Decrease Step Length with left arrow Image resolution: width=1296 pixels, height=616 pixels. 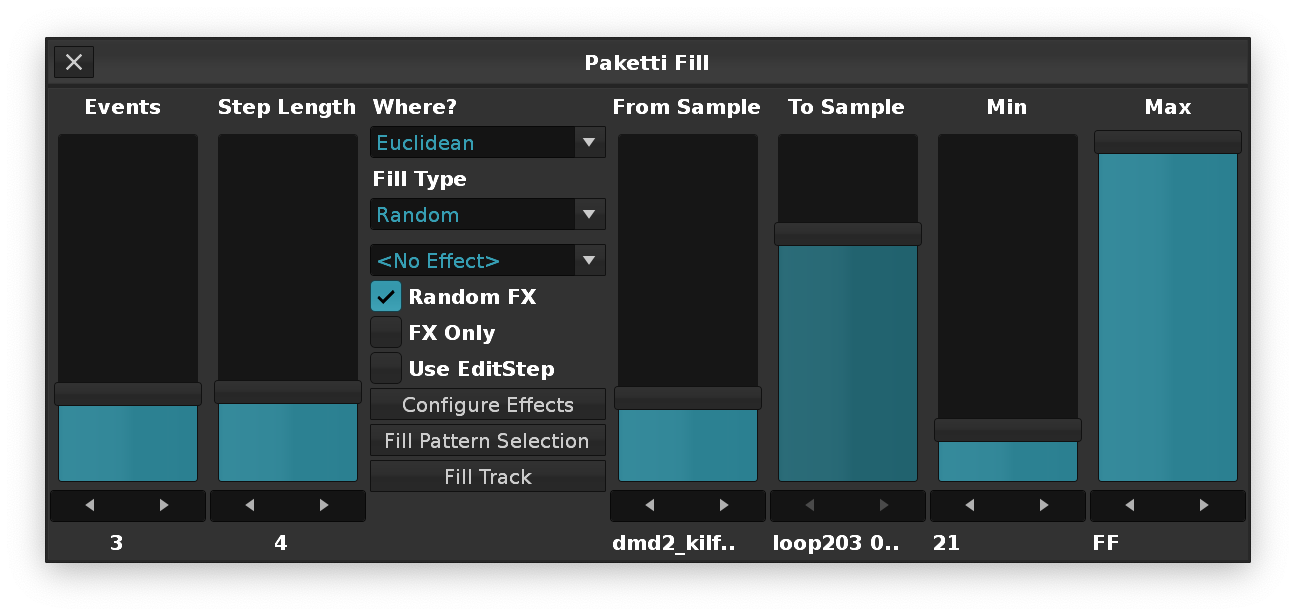[x=250, y=506]
